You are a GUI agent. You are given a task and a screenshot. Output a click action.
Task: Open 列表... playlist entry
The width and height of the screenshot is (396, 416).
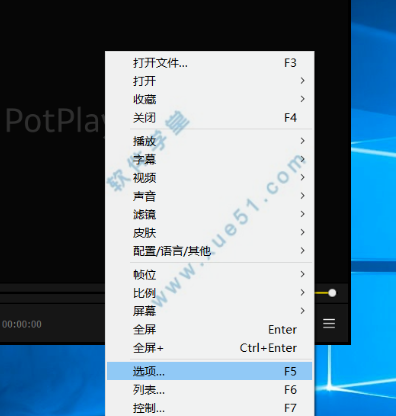(x=209, y=389)
